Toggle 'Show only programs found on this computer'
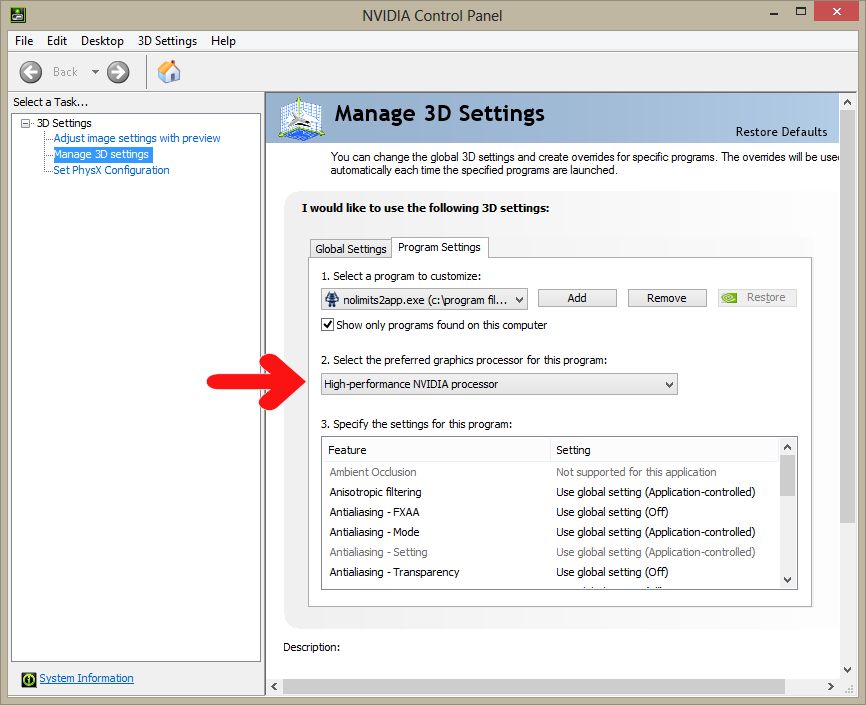866x705 pixels. tap(328, 325)
